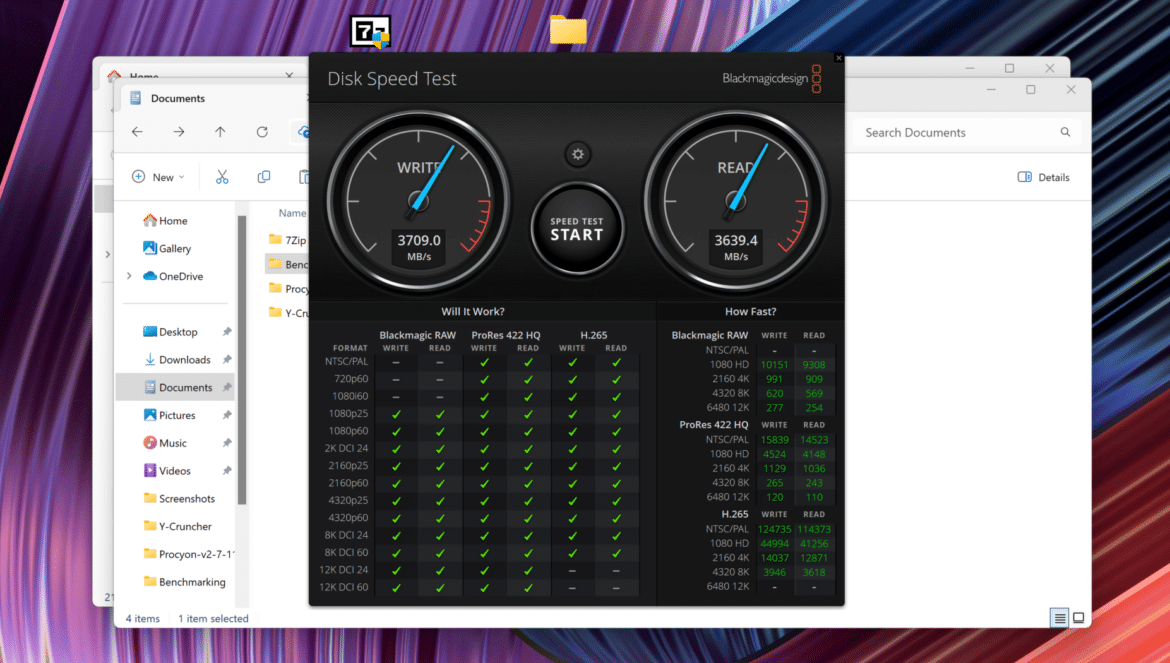This screenshot has height=663, width=1170.
Task: Switch to large thumbnails view in status bar
Action: [x=1078, y=618]
